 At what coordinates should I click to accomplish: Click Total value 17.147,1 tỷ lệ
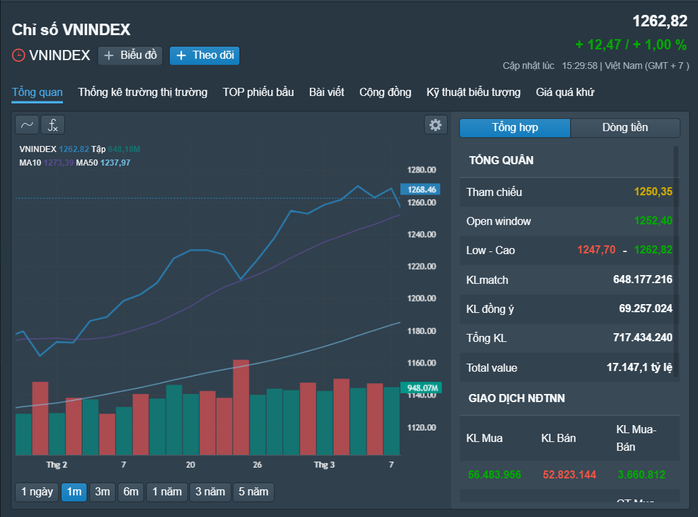639,368
